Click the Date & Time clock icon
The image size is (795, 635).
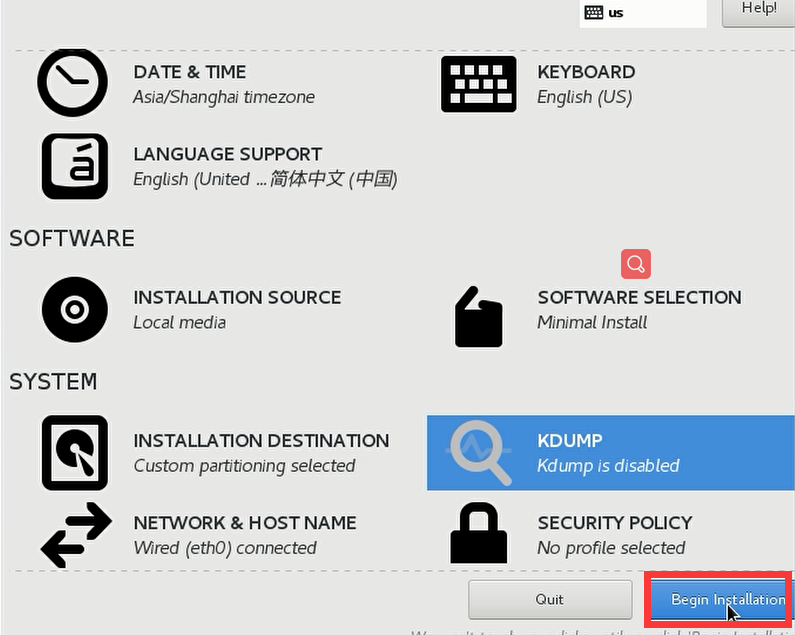(72, 83)
